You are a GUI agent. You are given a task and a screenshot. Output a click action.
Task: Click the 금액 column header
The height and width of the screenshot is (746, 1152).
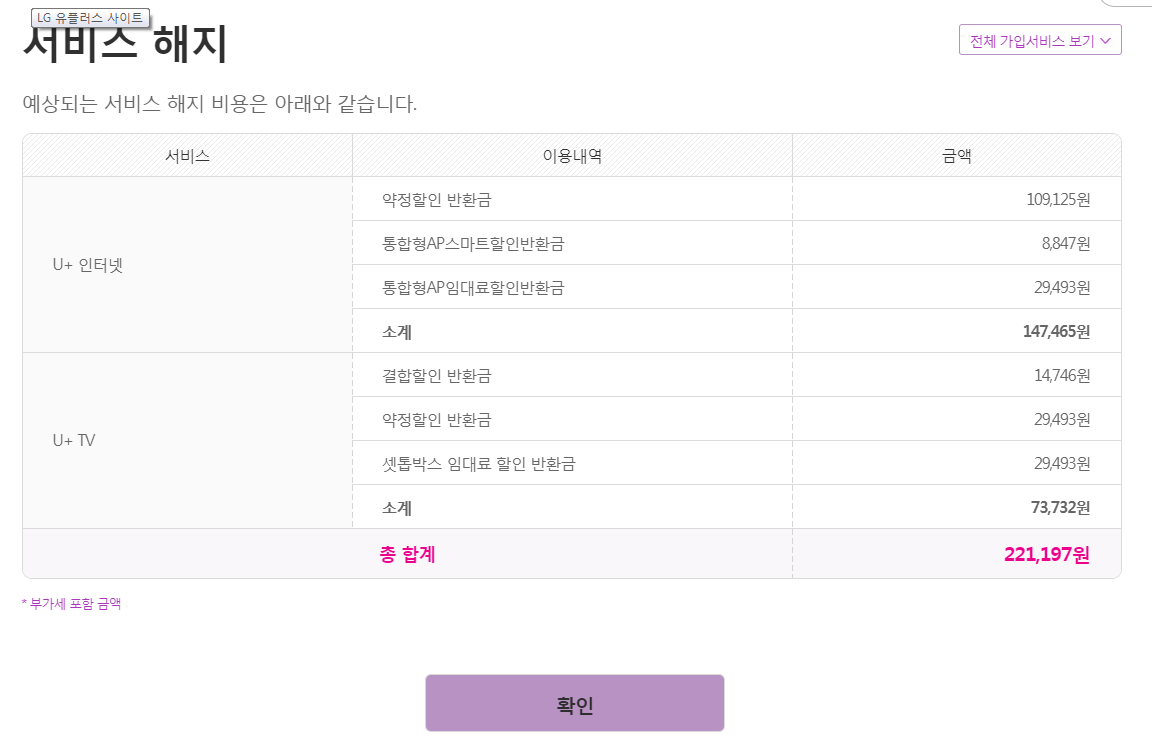tap(956, 156)
